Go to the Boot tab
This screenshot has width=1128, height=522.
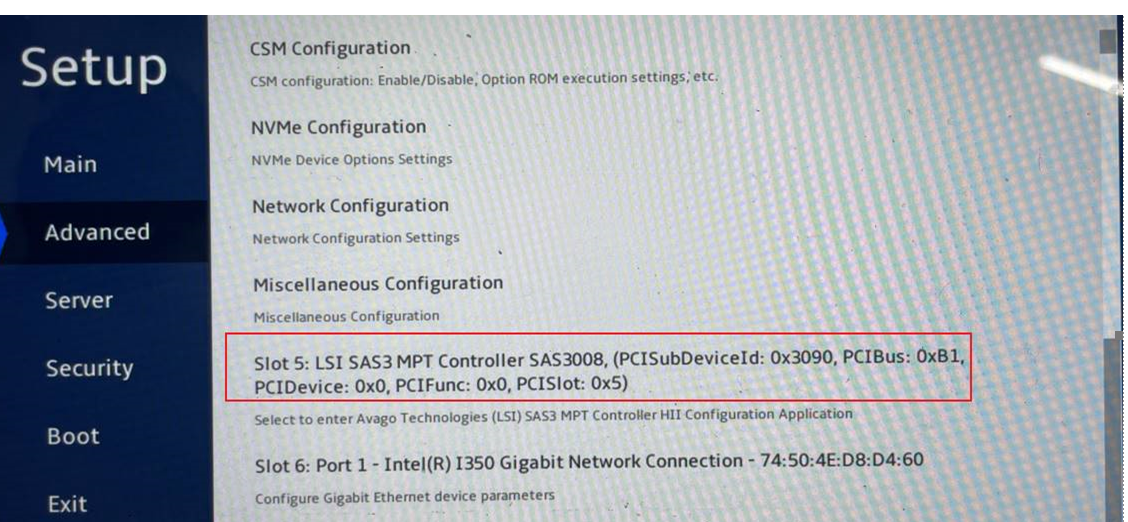73,436
